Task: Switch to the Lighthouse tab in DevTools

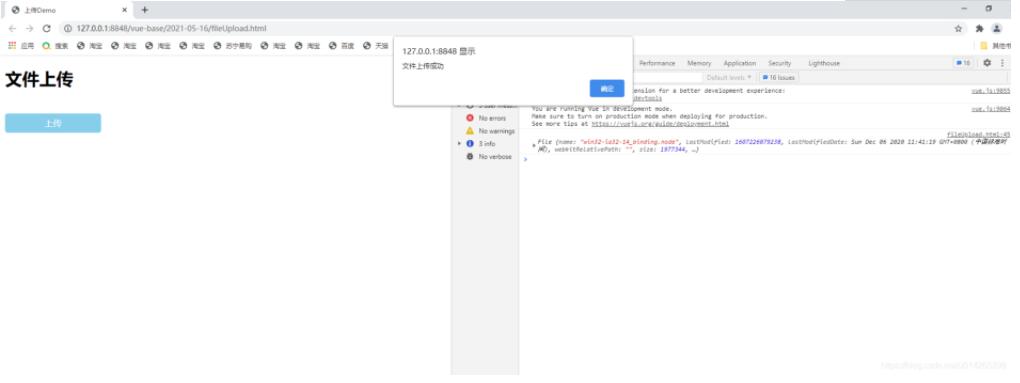Action: 824,63
